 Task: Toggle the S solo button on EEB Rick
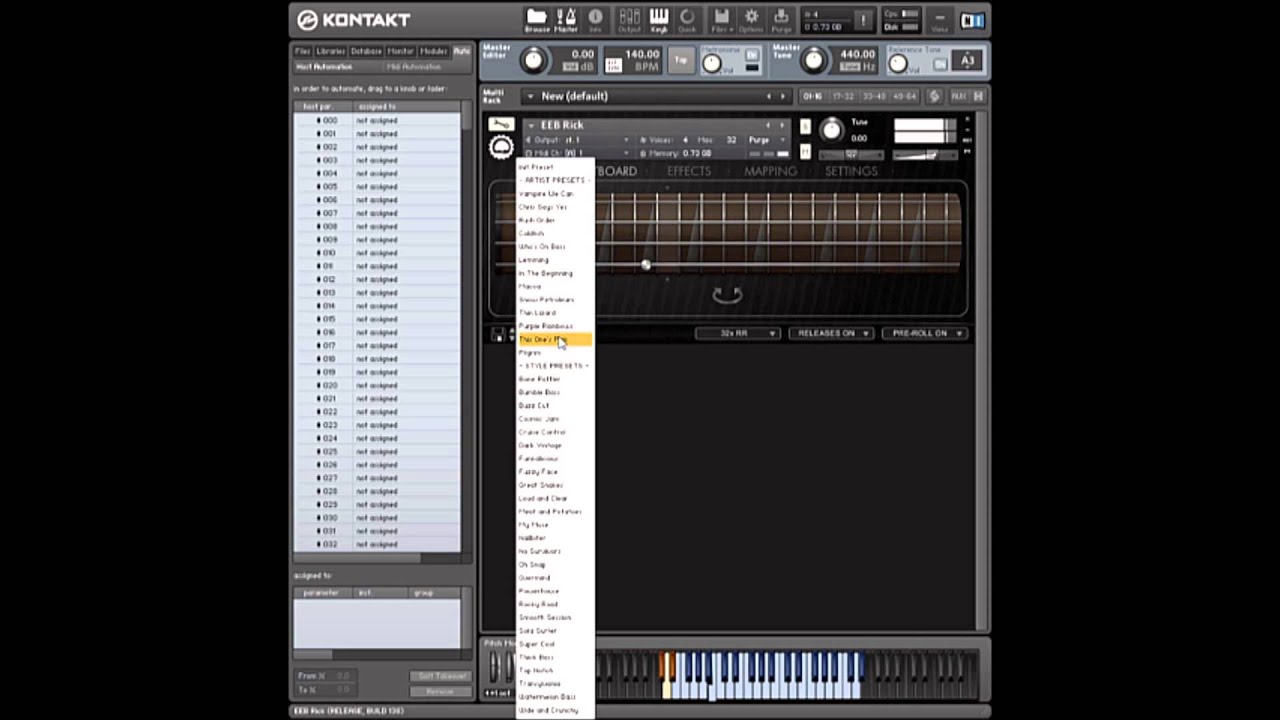(x=805, y=127)
